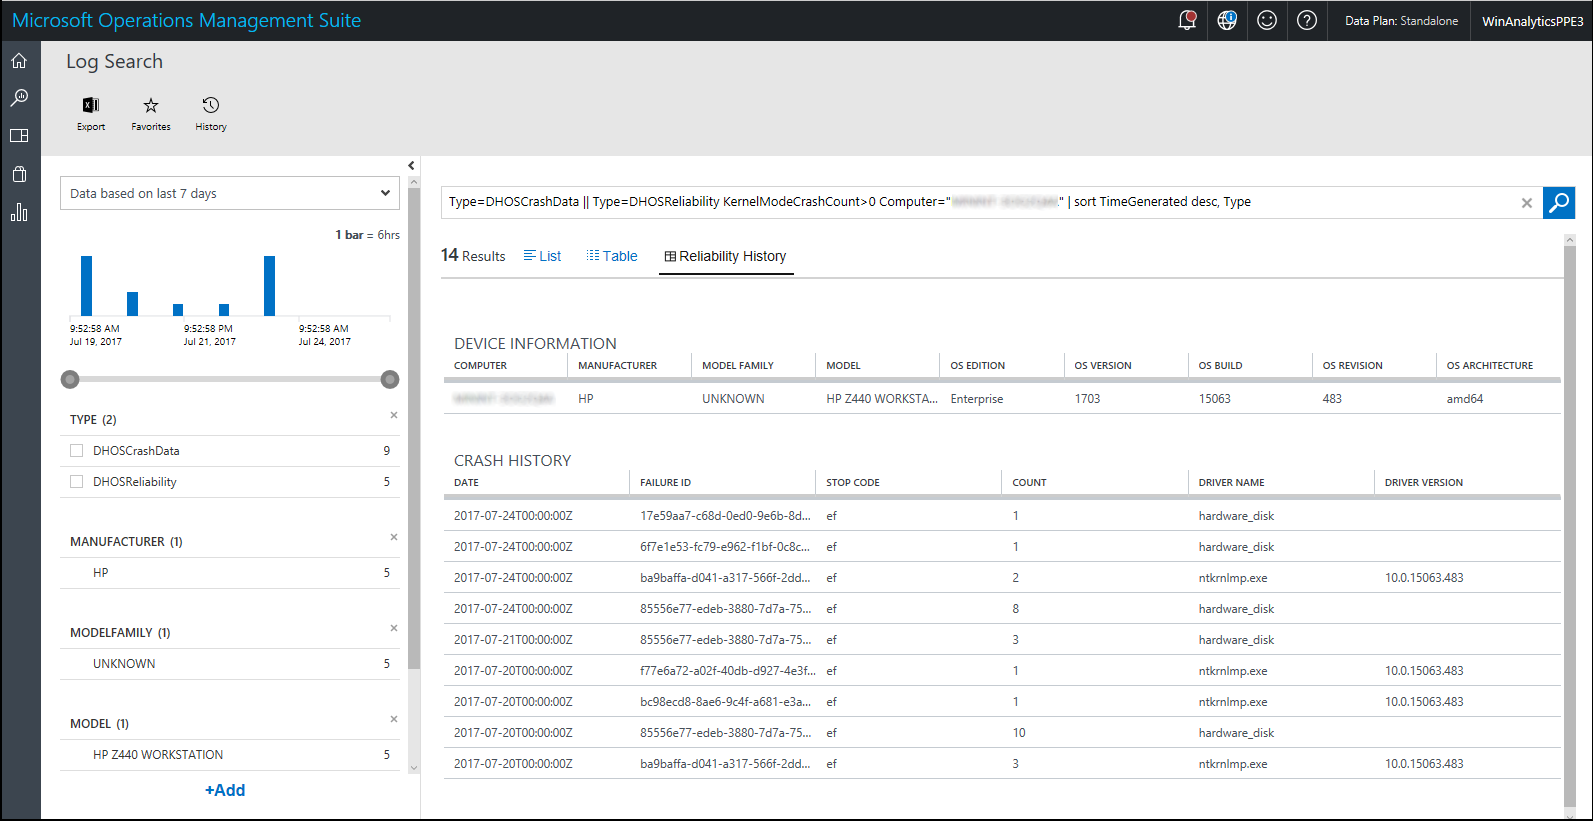
Task: Click the +Add link
Action: (x=225, y=790)
